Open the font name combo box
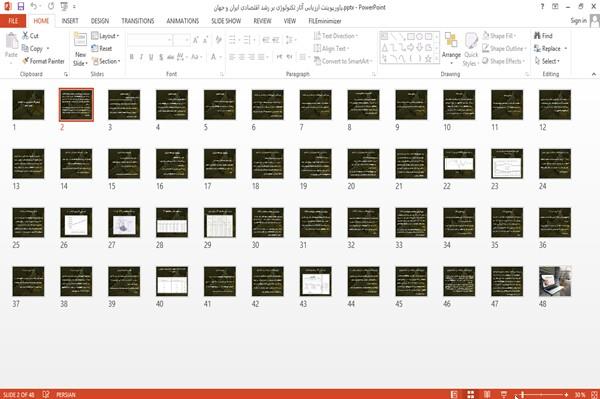 coord(149,39)
